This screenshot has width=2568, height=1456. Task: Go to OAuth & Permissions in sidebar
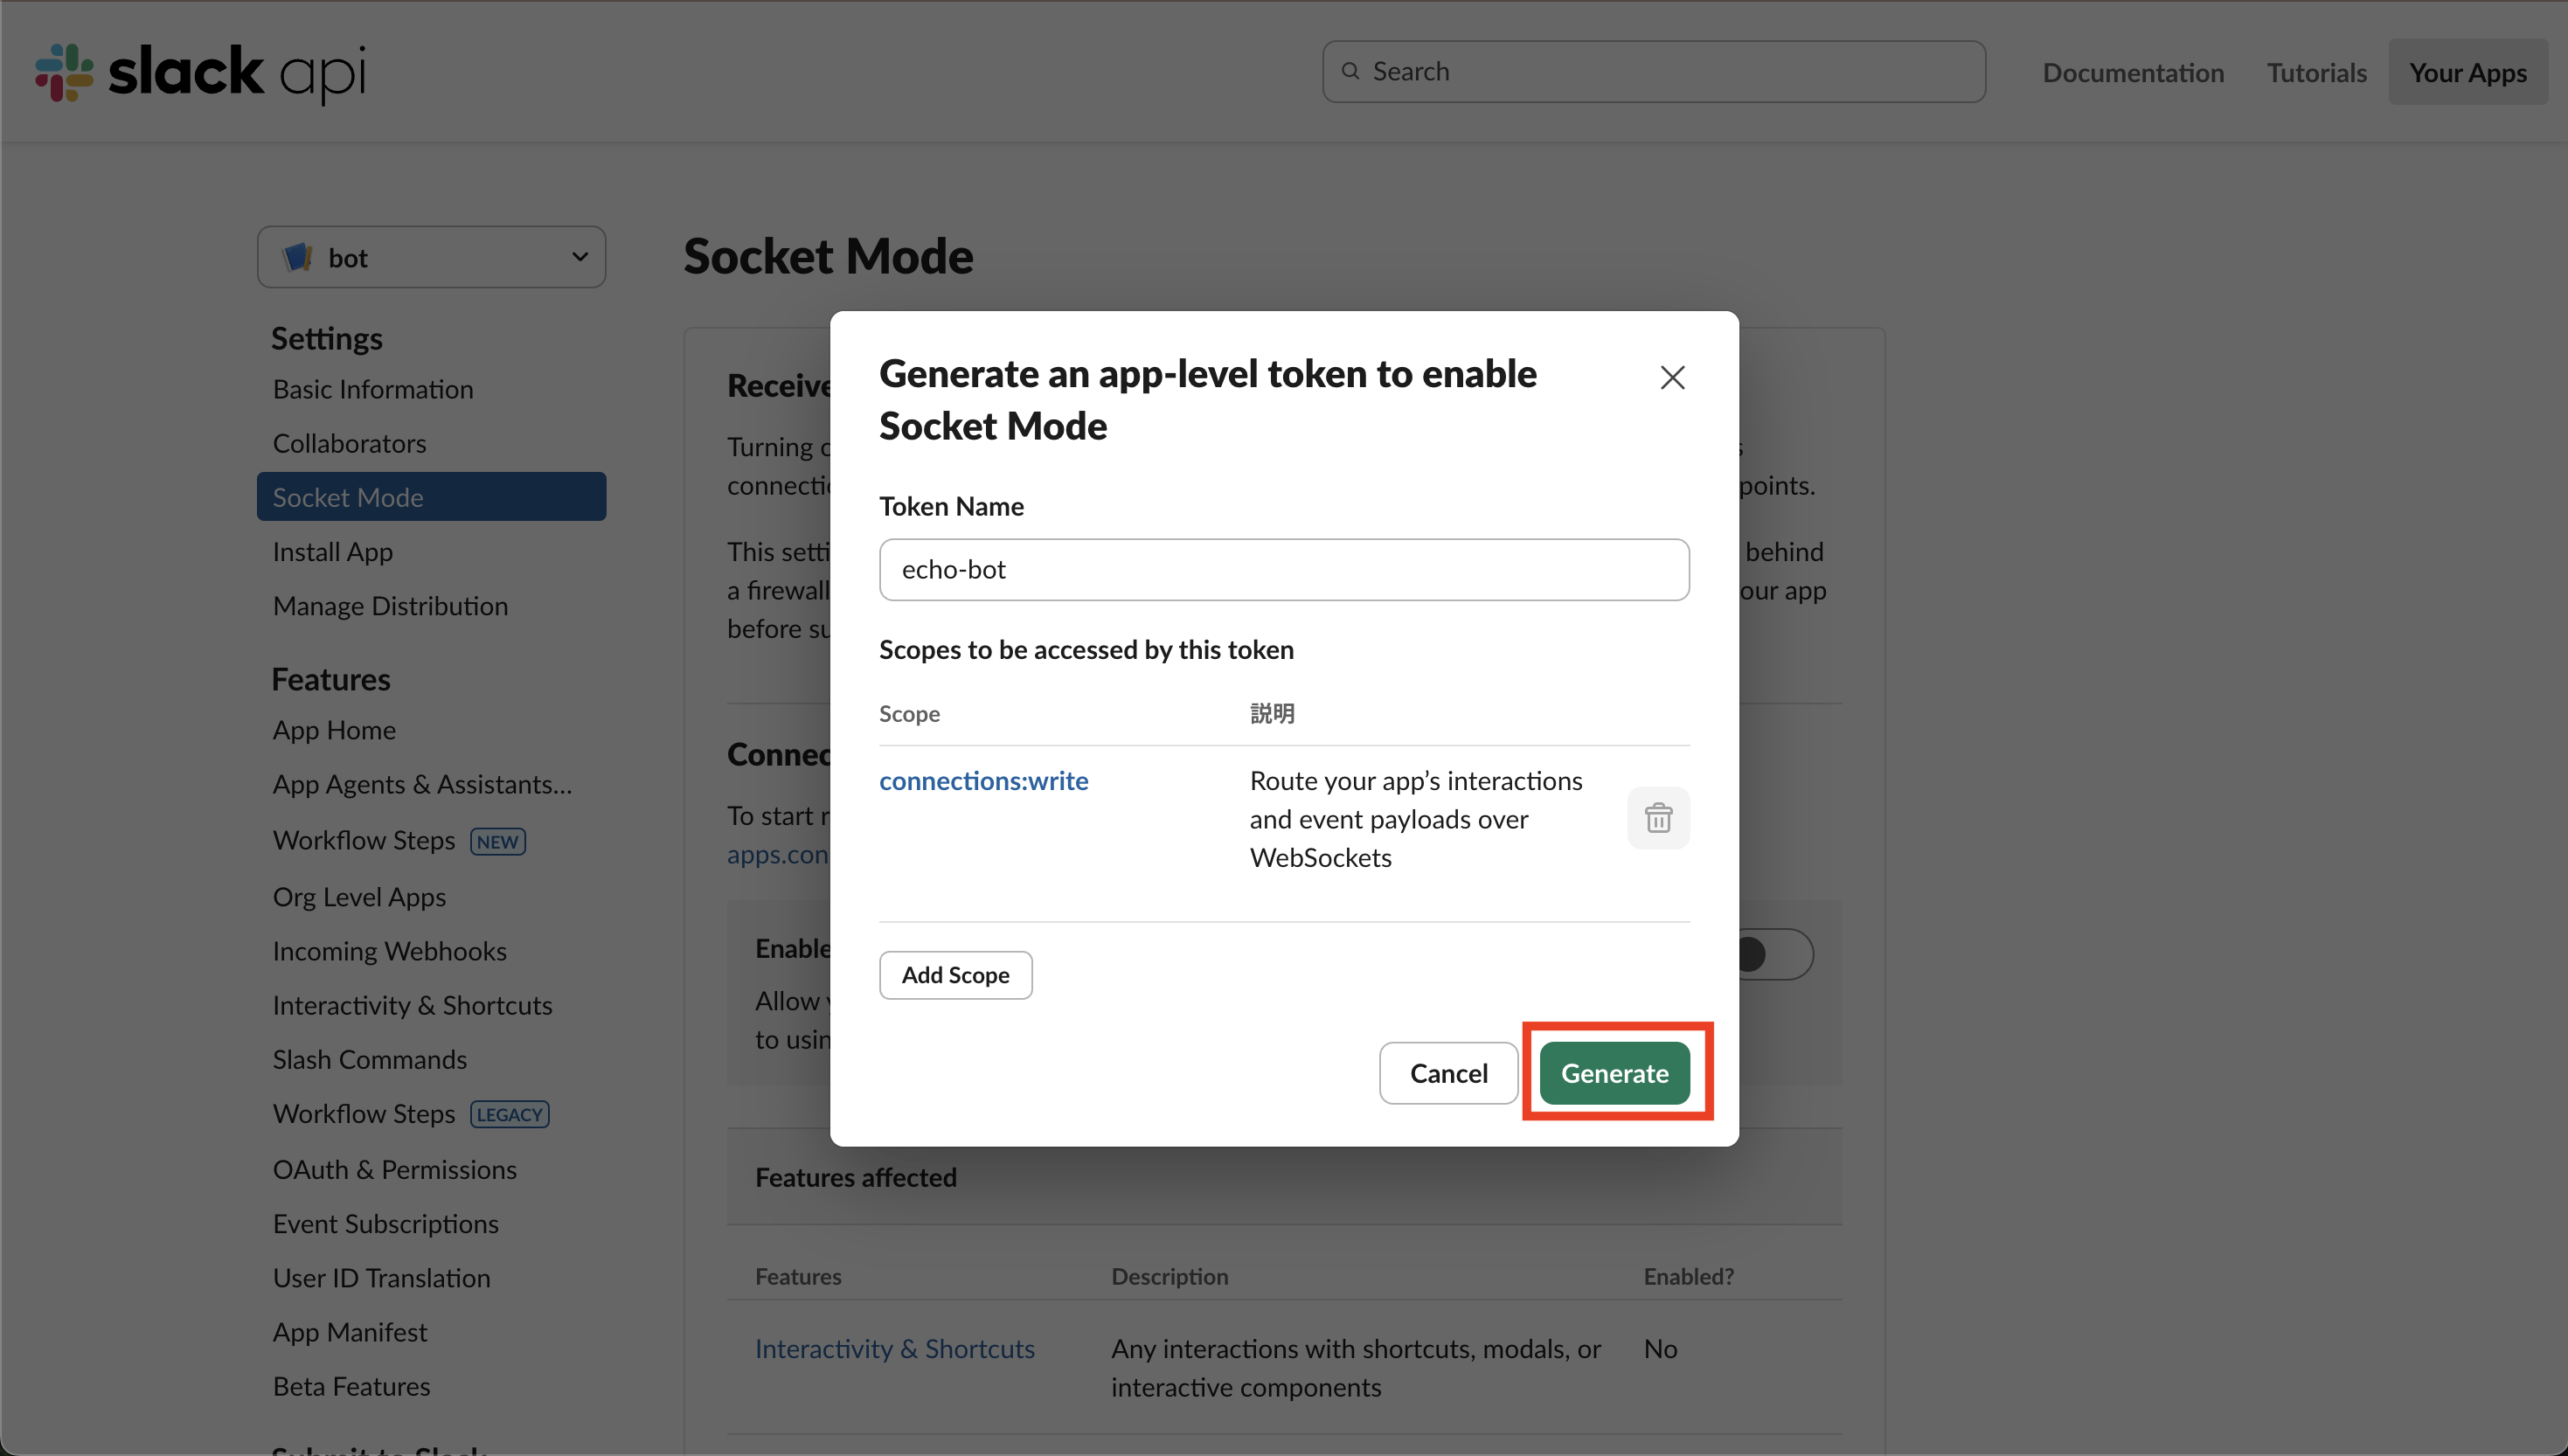tap(394, 1169)
